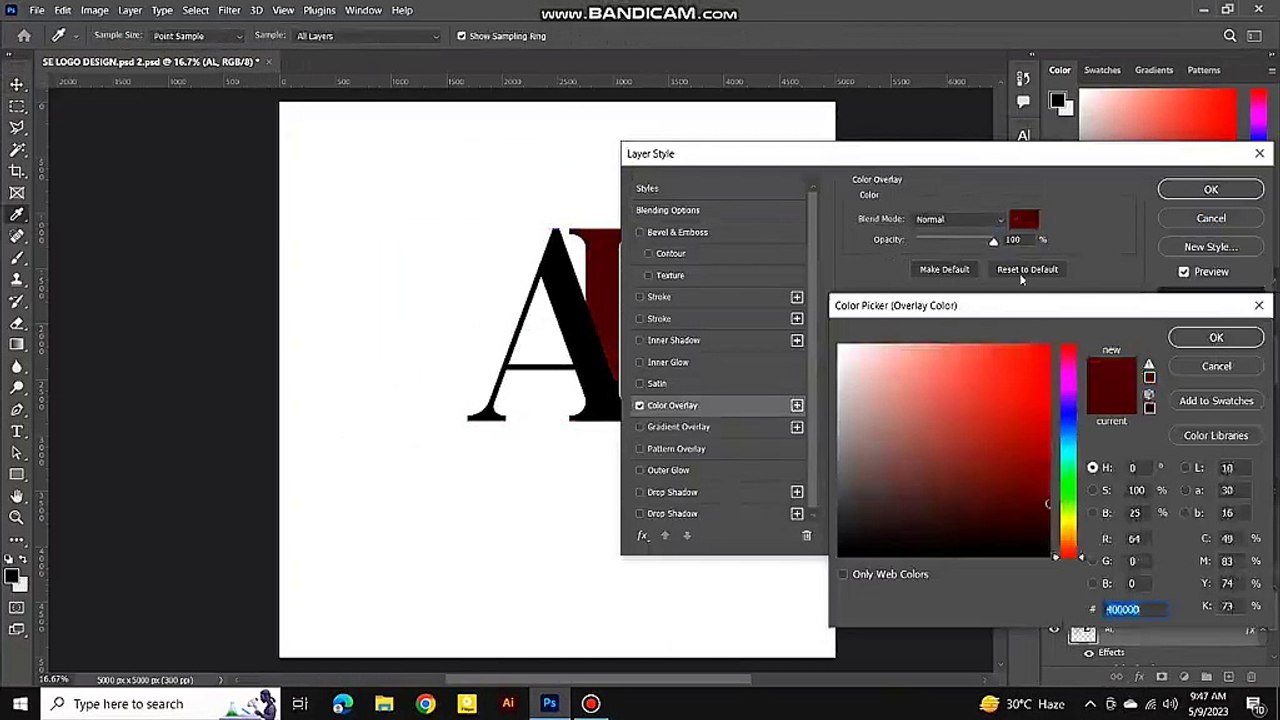Open the Sample All Layers dropdown
The height and width of the screenshot is (720, 1280).
tap(367, 36)
